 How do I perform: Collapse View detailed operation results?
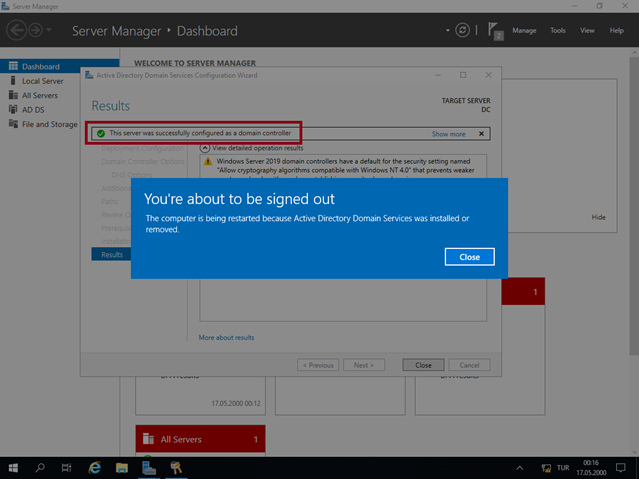coord(205,148)
